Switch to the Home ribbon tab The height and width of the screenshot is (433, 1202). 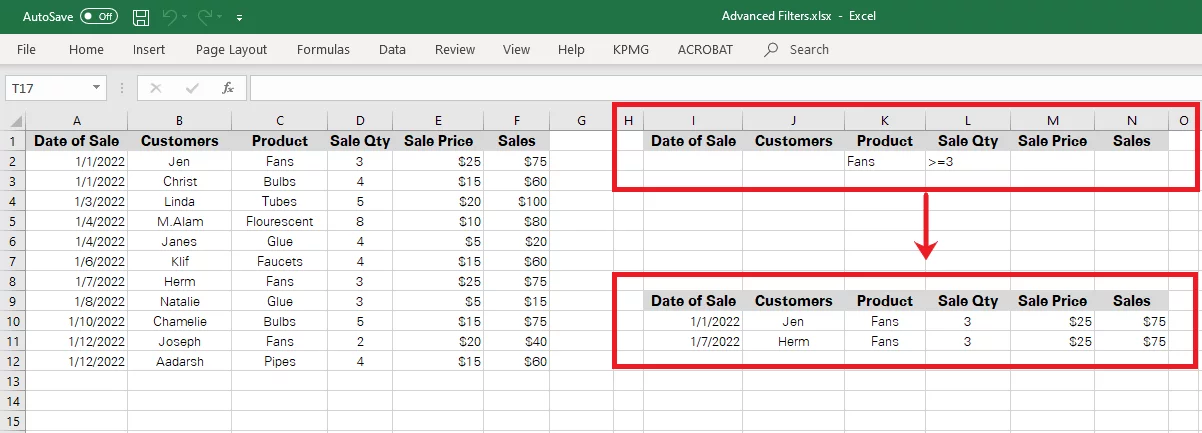[x=86, y=49]
